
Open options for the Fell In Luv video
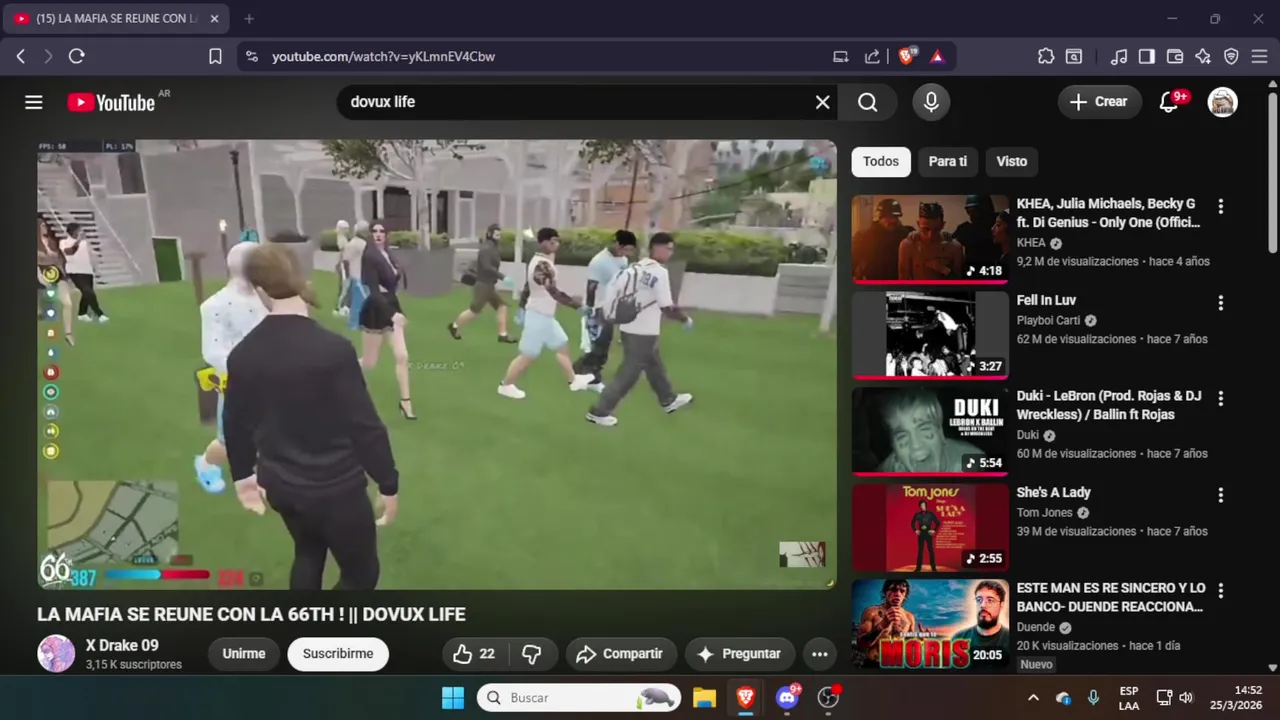(x=1220, y=303)
